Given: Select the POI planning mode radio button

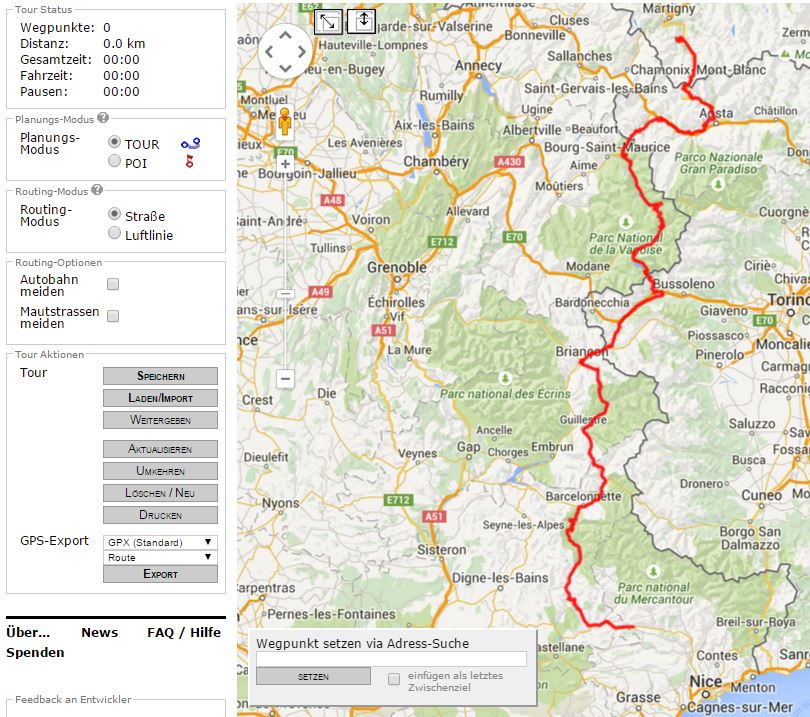Looking at the screenshot, I should (114, 162).
